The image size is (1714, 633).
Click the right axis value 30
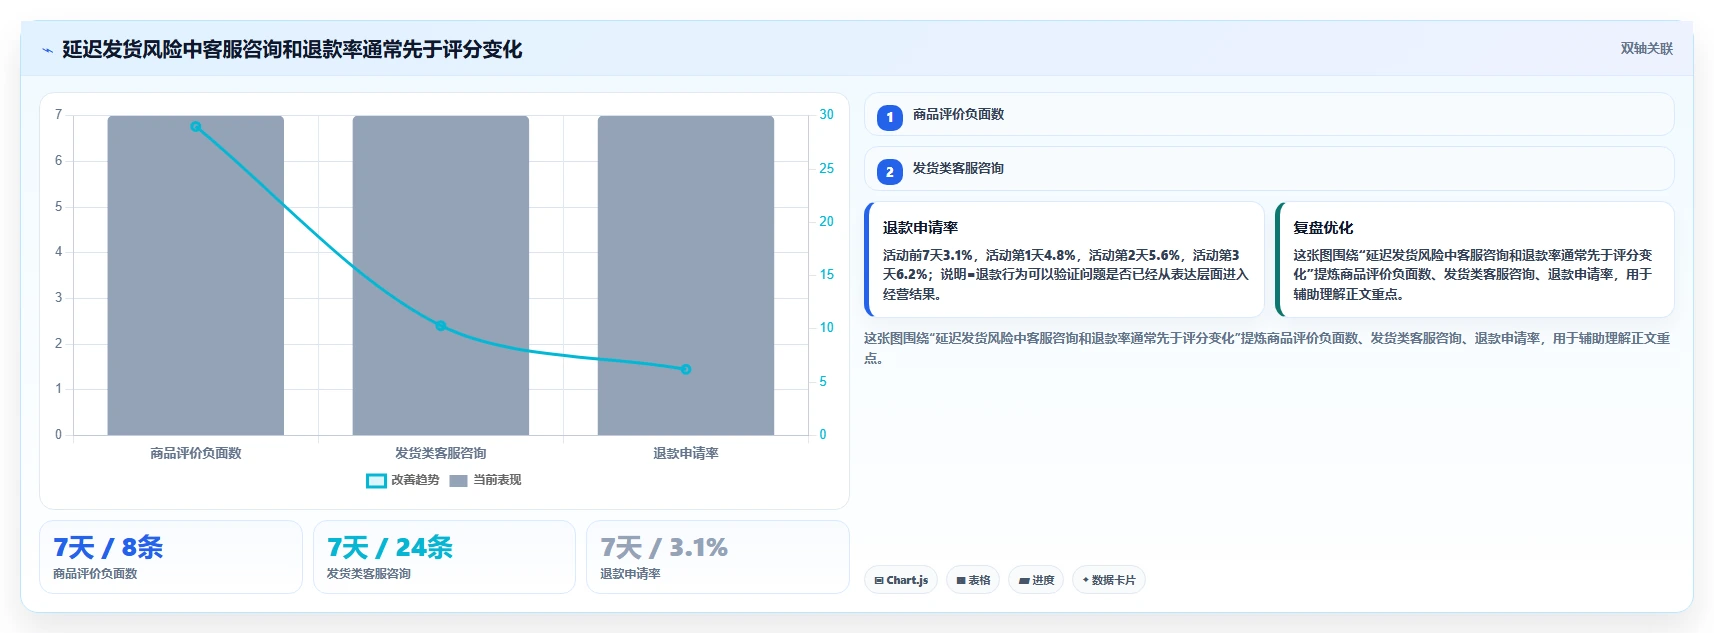826,115
